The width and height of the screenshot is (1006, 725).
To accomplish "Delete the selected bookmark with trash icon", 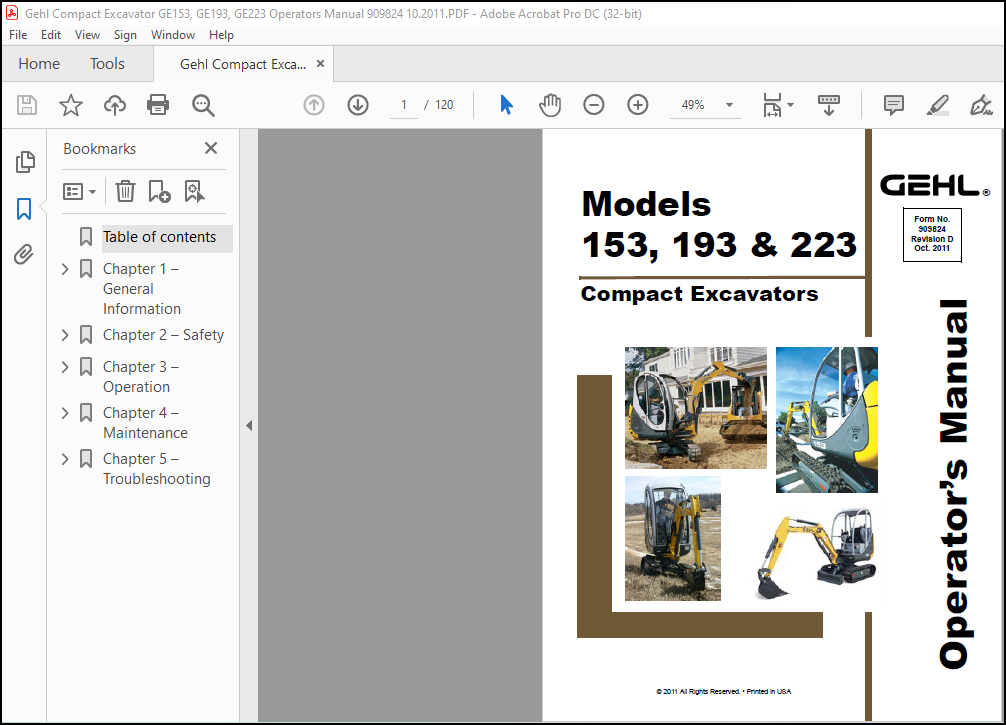I will click(x=125, y=191).
